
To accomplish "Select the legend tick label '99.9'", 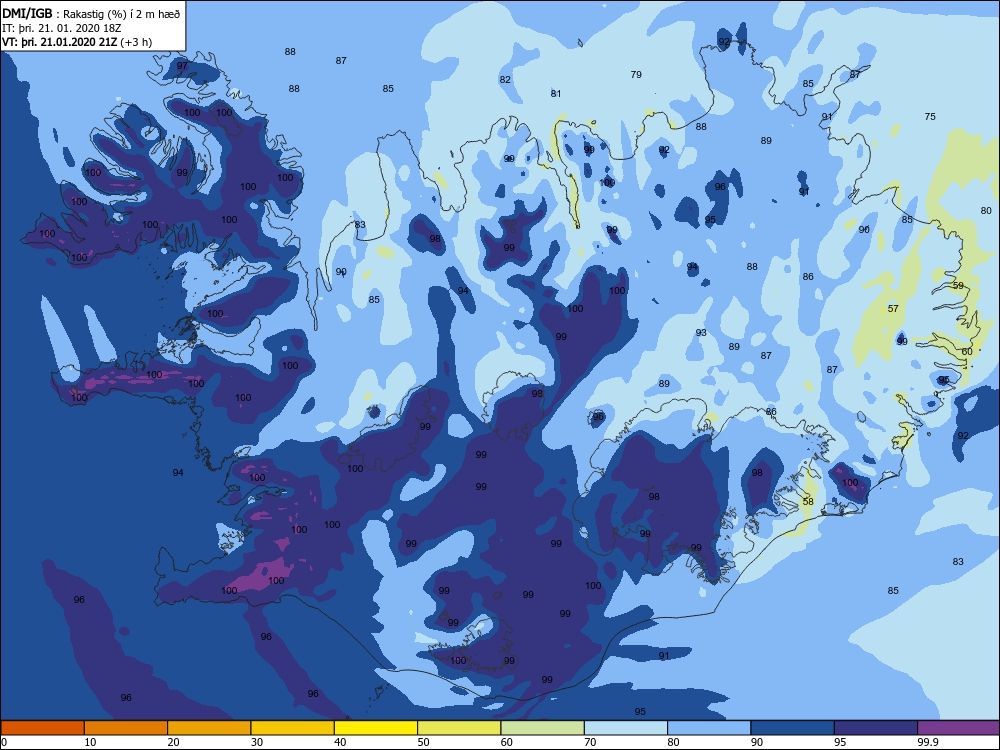I will click(927, 742).
